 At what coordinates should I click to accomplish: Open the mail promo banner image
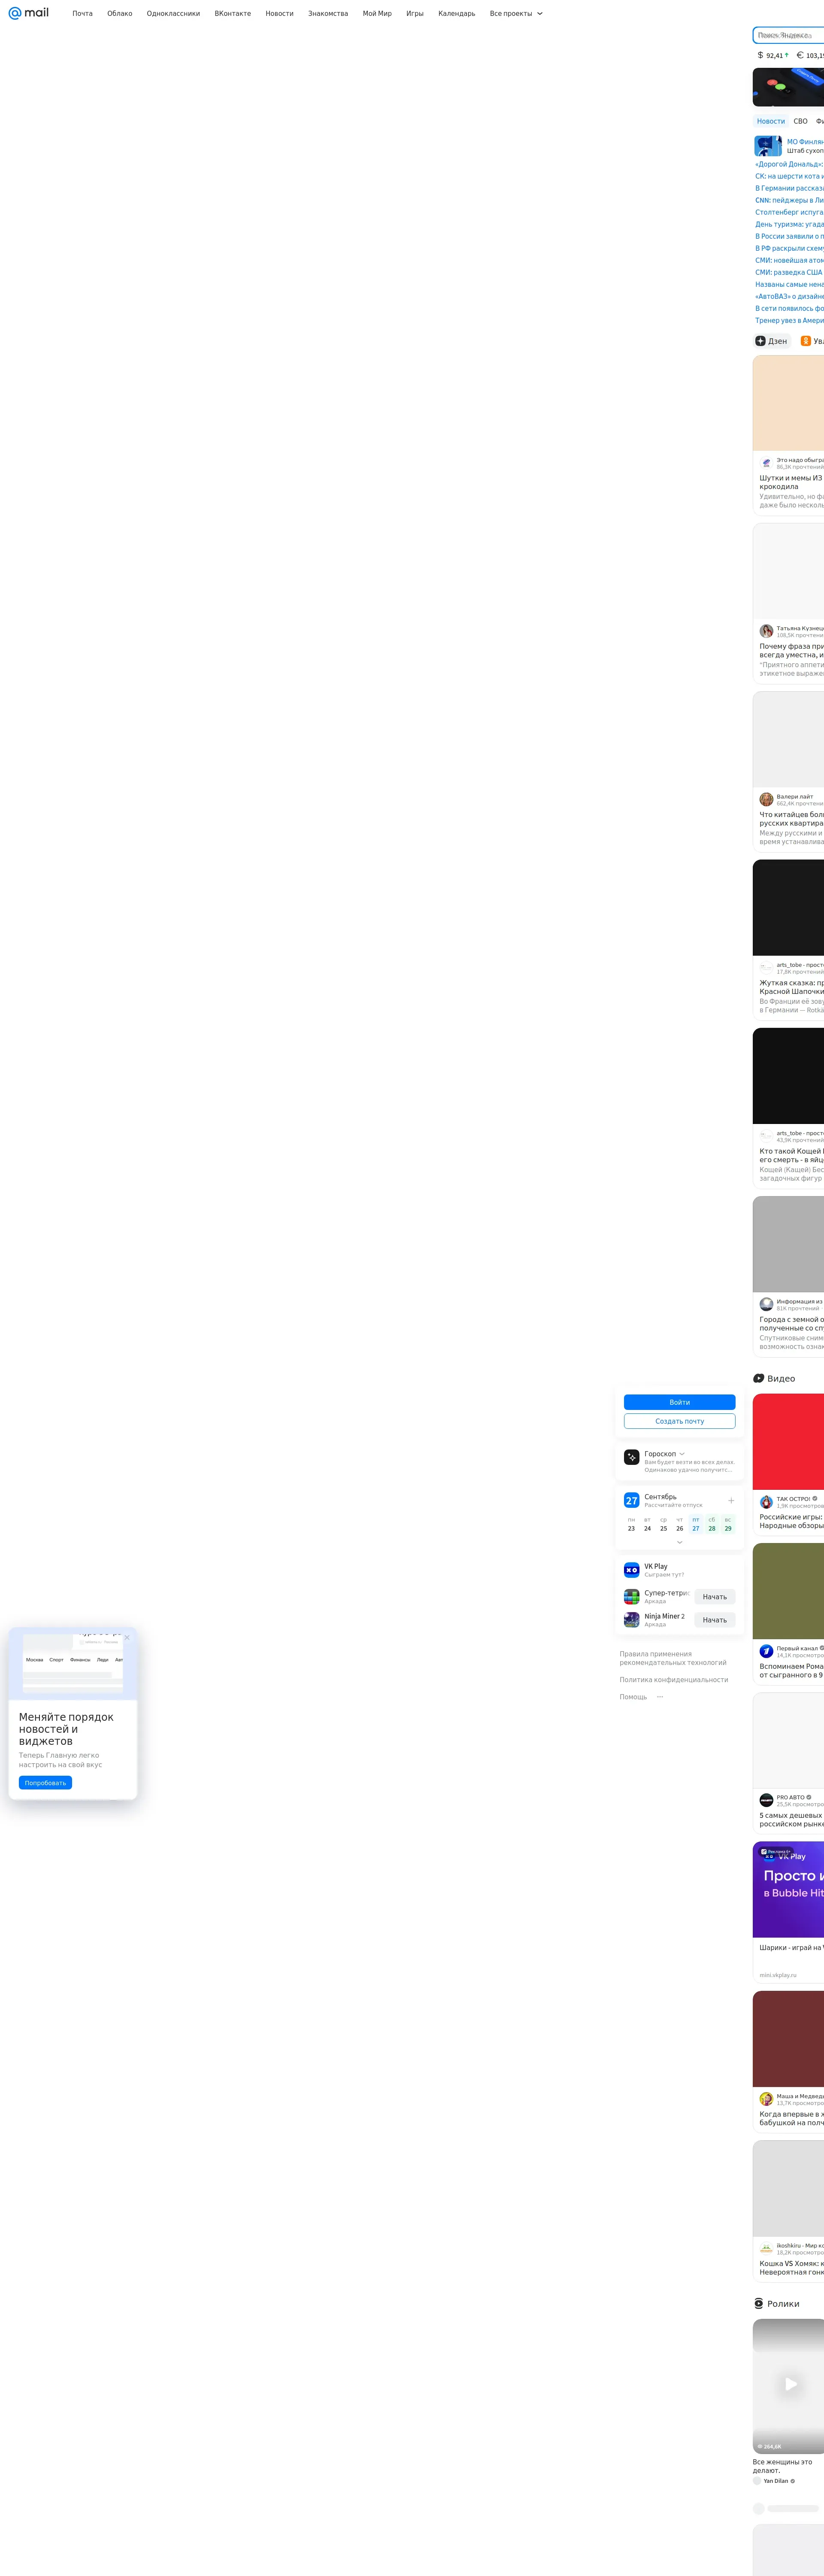tap(788, 87)
